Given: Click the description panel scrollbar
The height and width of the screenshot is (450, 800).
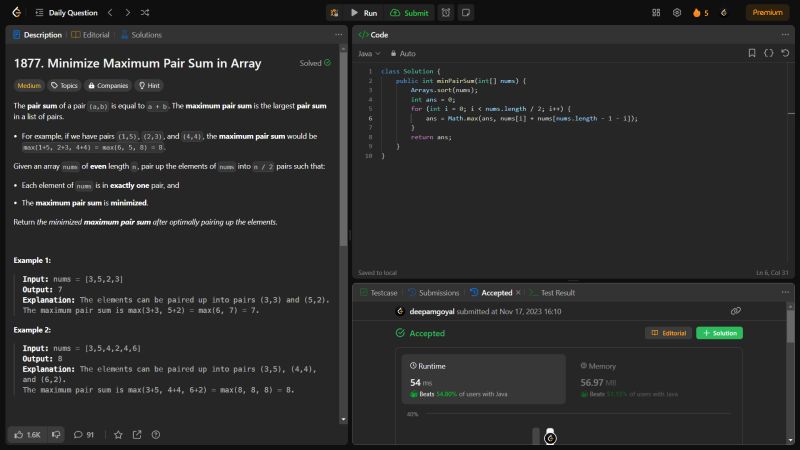Looking at the screenshot, I should click(343, 148).
